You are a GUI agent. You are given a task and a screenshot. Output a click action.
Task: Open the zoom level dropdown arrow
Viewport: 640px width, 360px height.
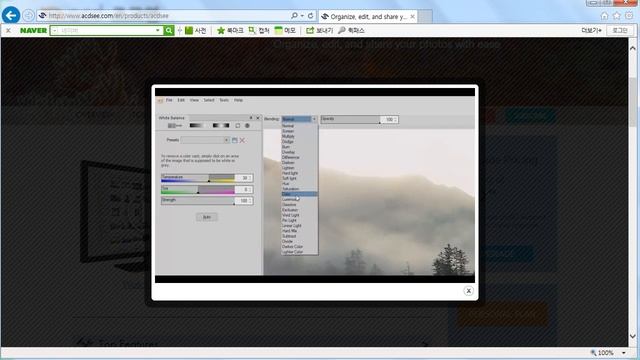tap(623, 353)
